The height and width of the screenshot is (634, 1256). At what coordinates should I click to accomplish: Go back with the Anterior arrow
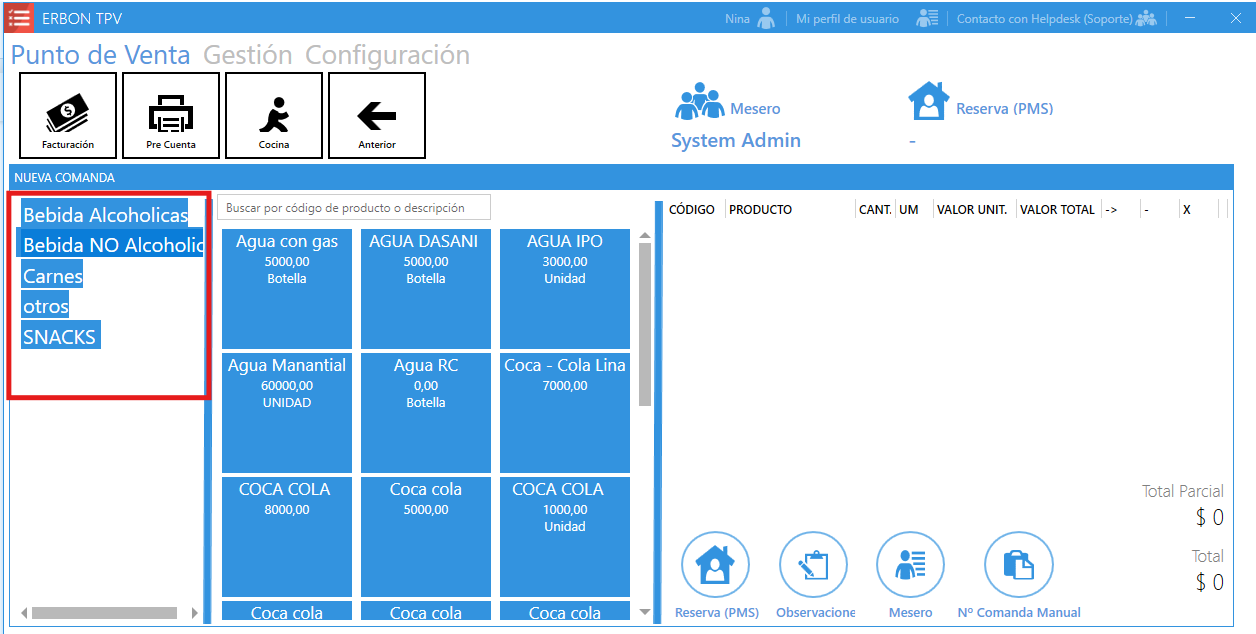pos(377,115)
